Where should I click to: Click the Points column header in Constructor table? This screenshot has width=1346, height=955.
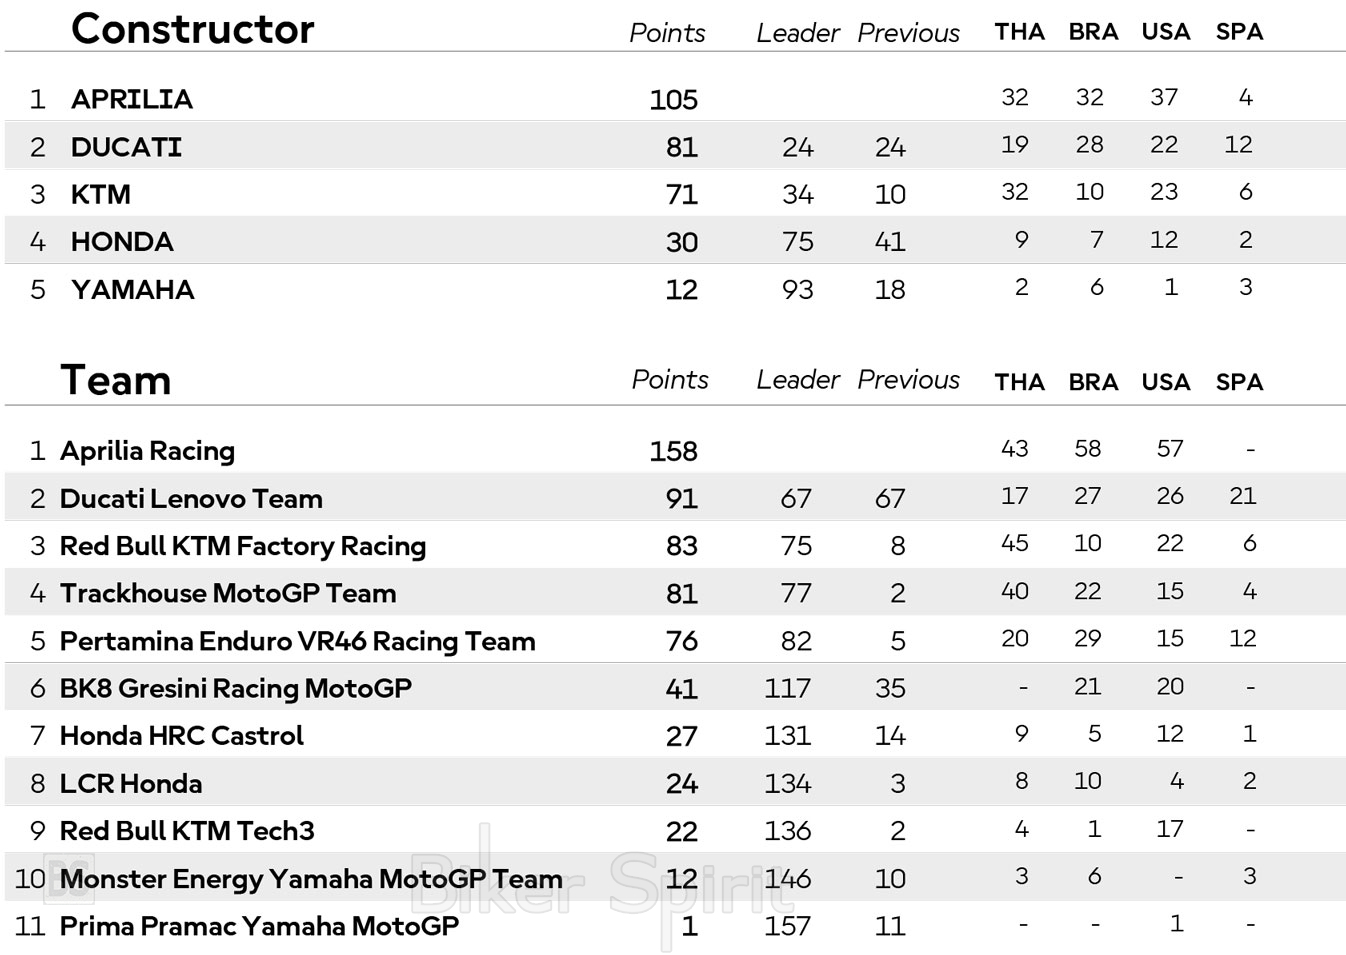(667, 33)
